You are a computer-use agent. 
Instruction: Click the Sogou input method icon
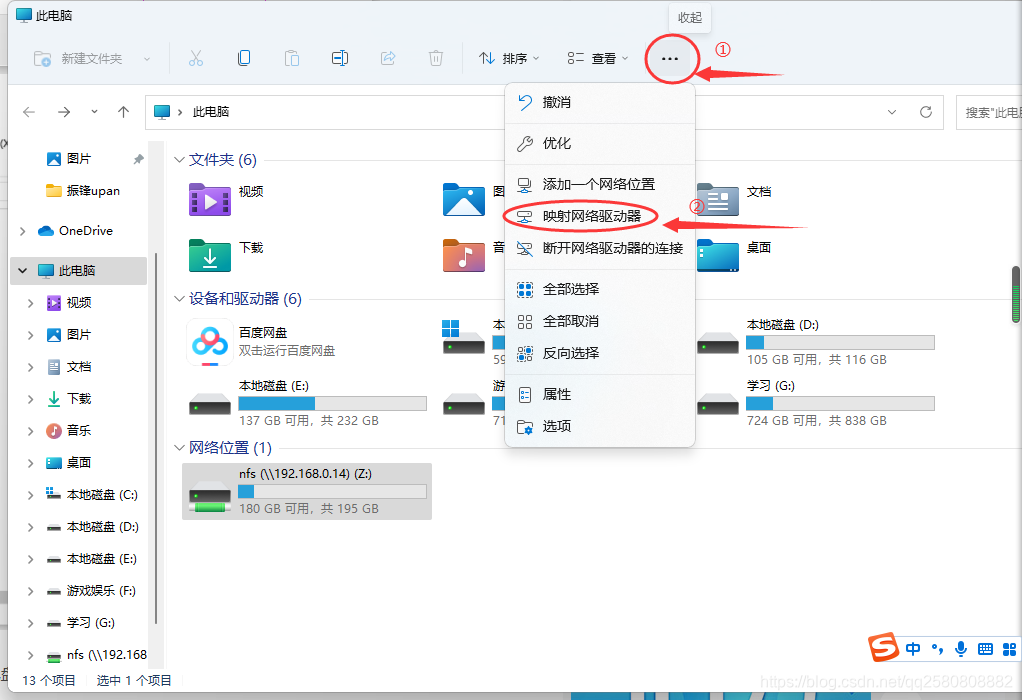click(884, 648)
